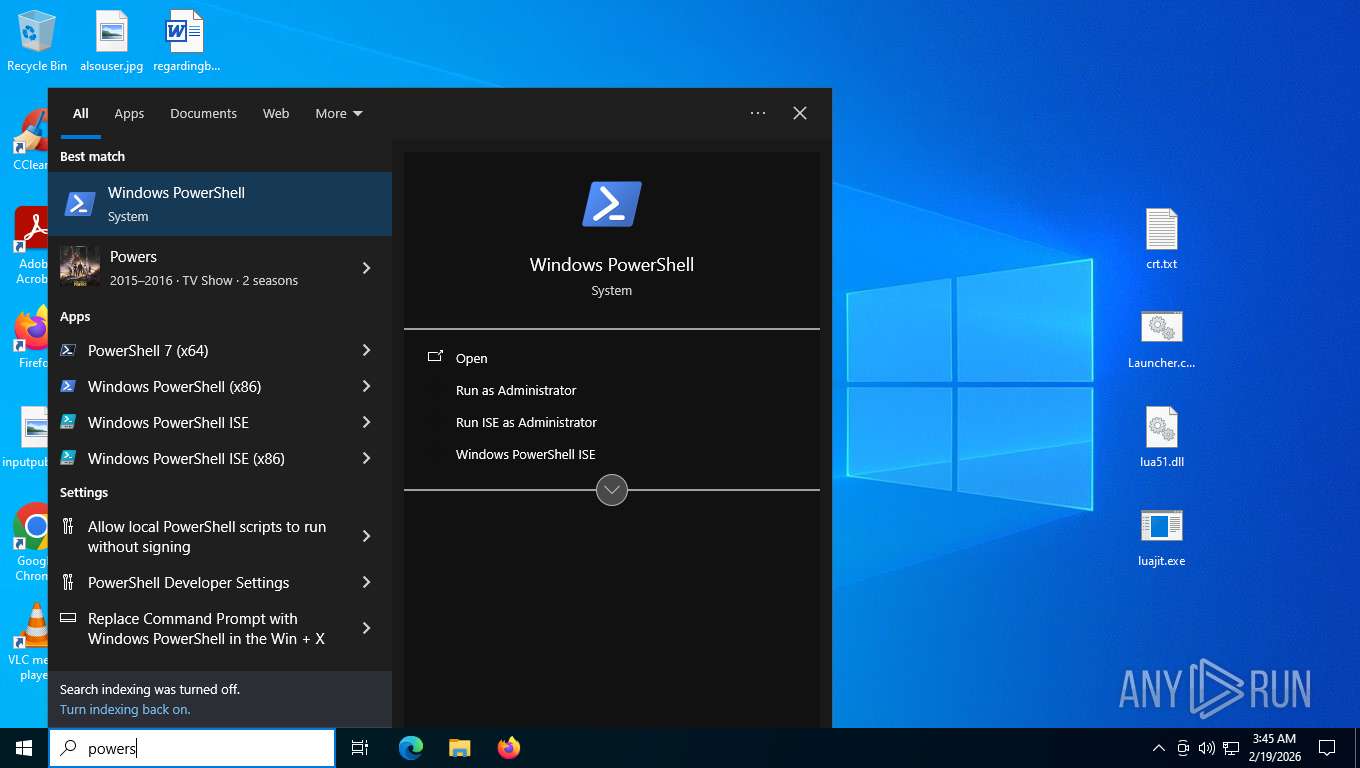Expand Windows PowerShell (x86) result arrow

click(367, 386)
